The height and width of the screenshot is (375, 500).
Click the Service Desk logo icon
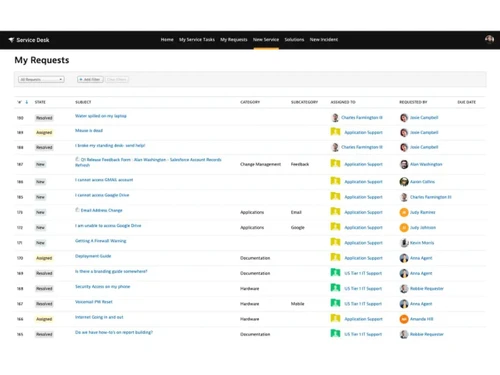tap(11, 40)
